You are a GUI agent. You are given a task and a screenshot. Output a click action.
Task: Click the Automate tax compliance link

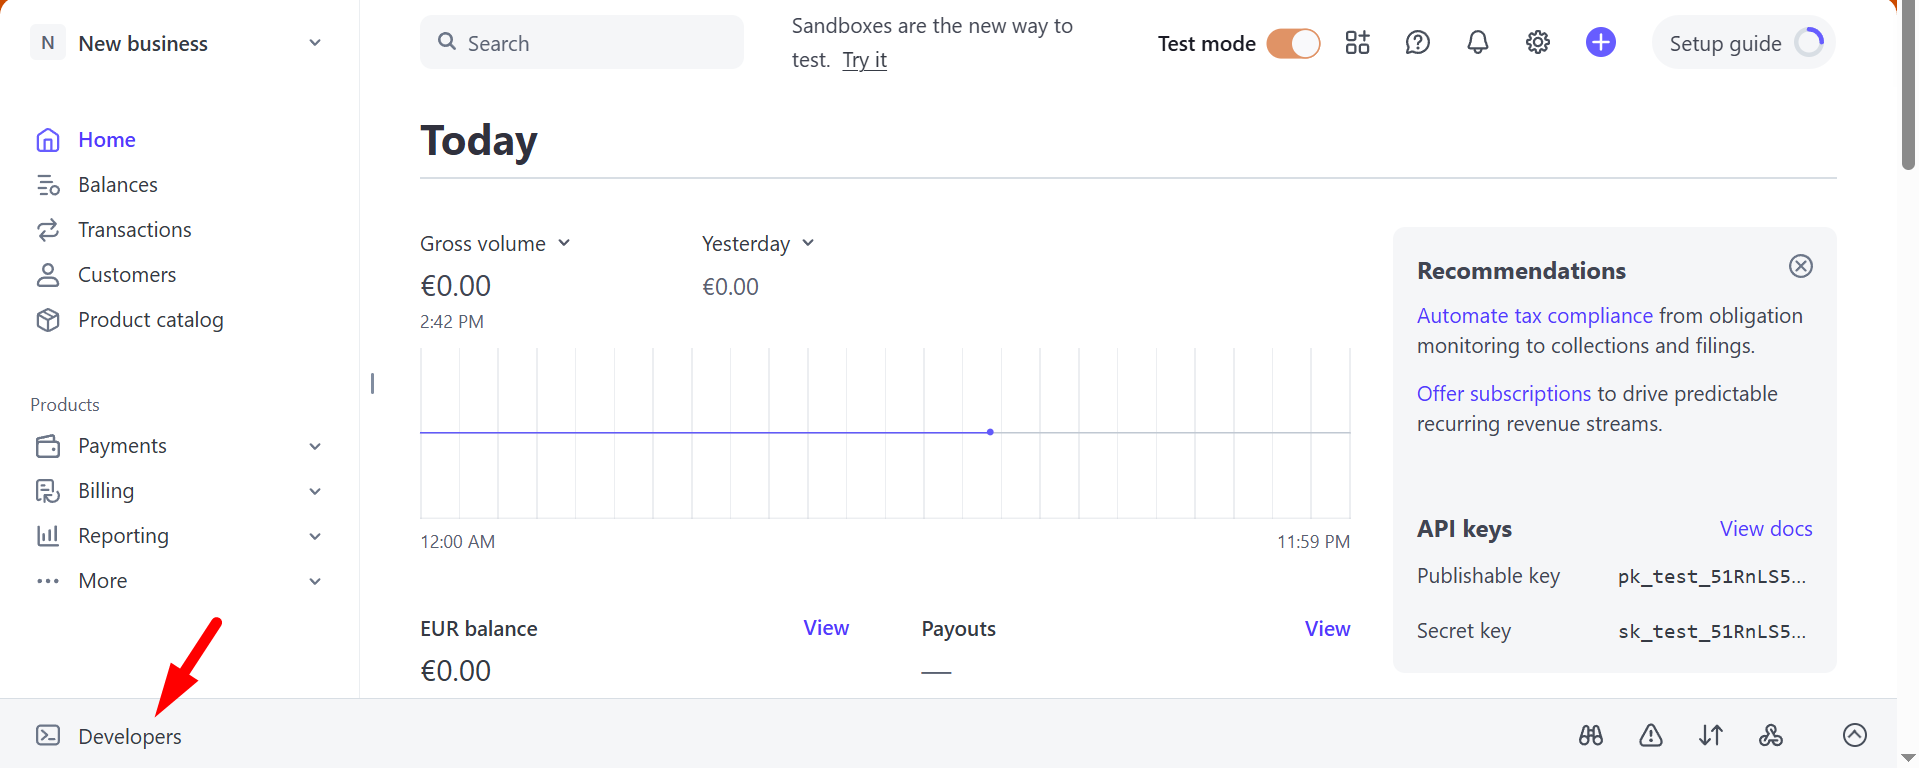[1534, 316]
